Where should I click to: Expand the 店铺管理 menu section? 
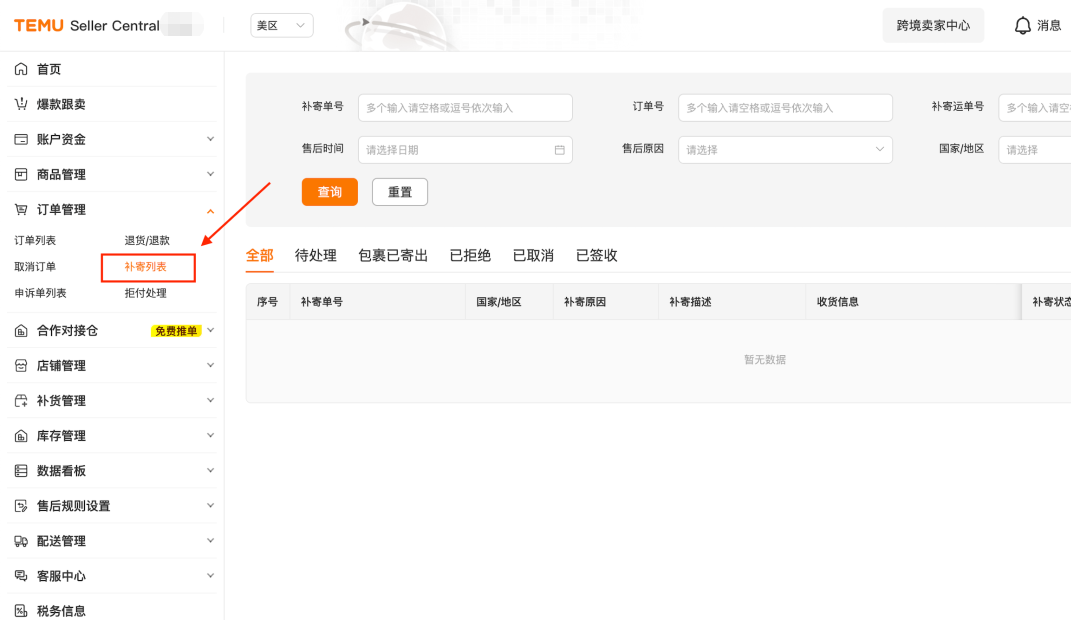click(210, 366)
